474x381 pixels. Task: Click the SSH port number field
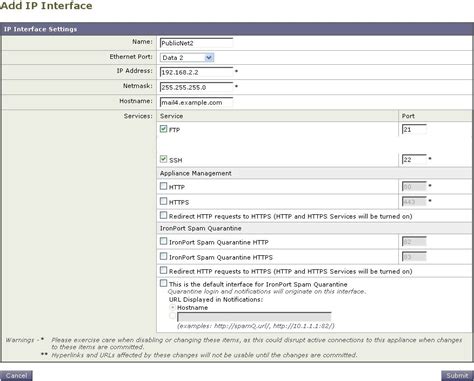414,159
